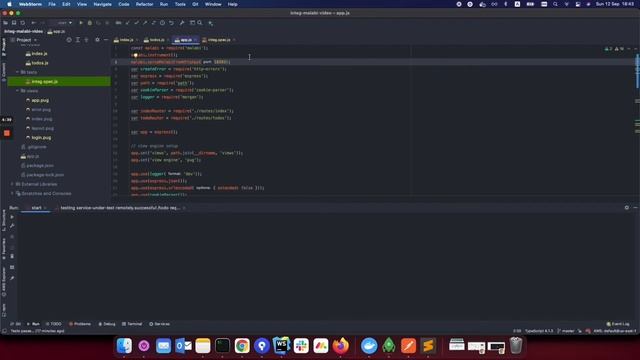Click the pin icon in Run panel sidebar
This screenshot has height=360, width=640.
tap(12, 278)
